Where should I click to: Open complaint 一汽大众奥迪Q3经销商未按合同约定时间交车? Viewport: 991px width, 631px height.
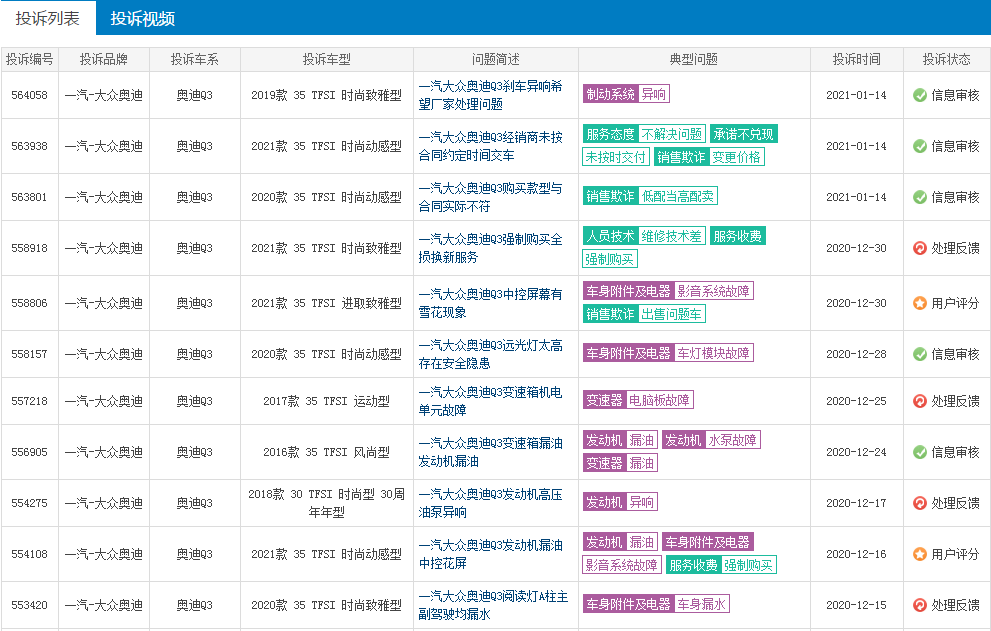490,146
